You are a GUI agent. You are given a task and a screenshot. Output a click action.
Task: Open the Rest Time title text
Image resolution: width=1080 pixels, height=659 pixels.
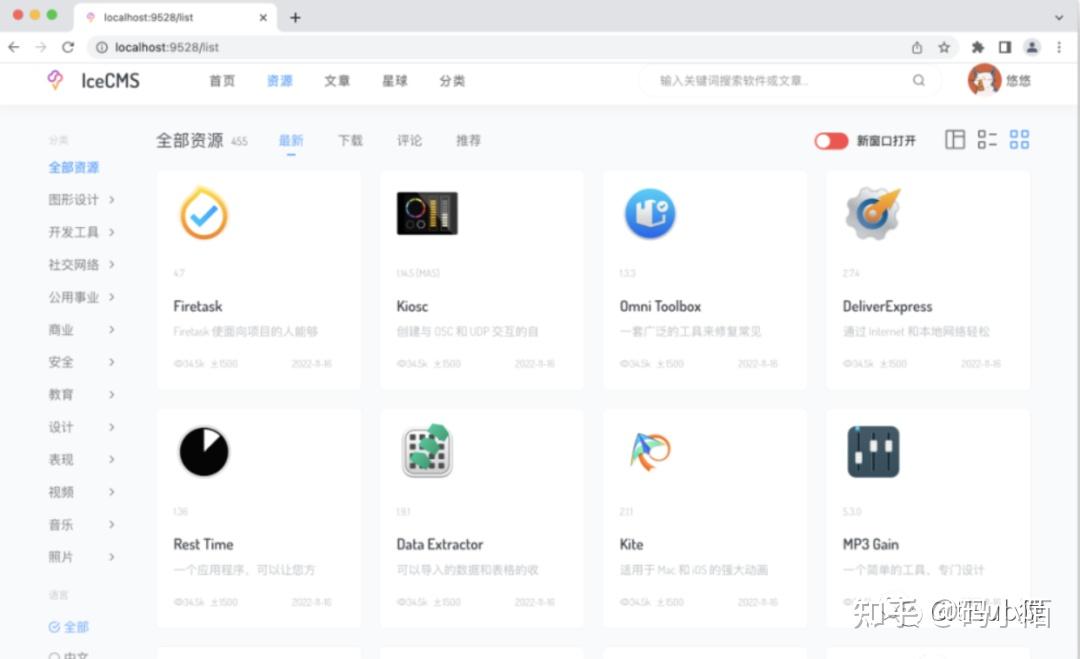pos(203,545)
